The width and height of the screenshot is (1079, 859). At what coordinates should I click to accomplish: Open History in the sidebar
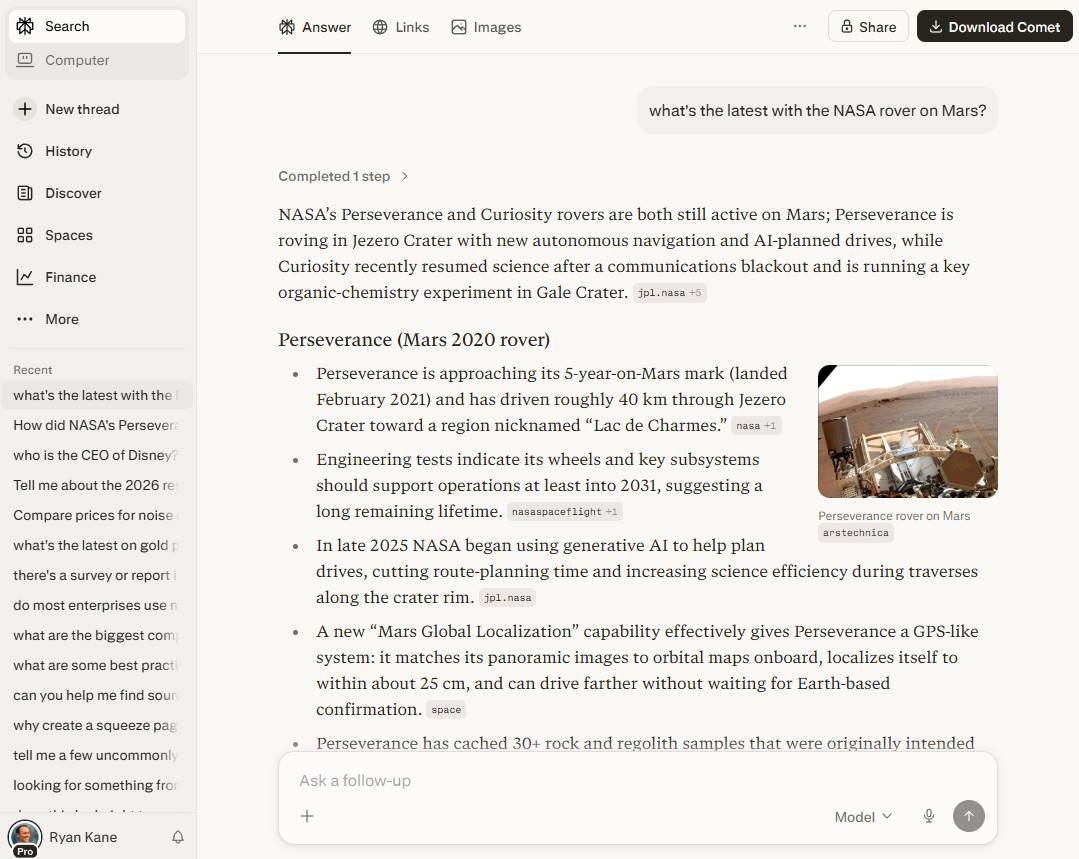(68, 151)
